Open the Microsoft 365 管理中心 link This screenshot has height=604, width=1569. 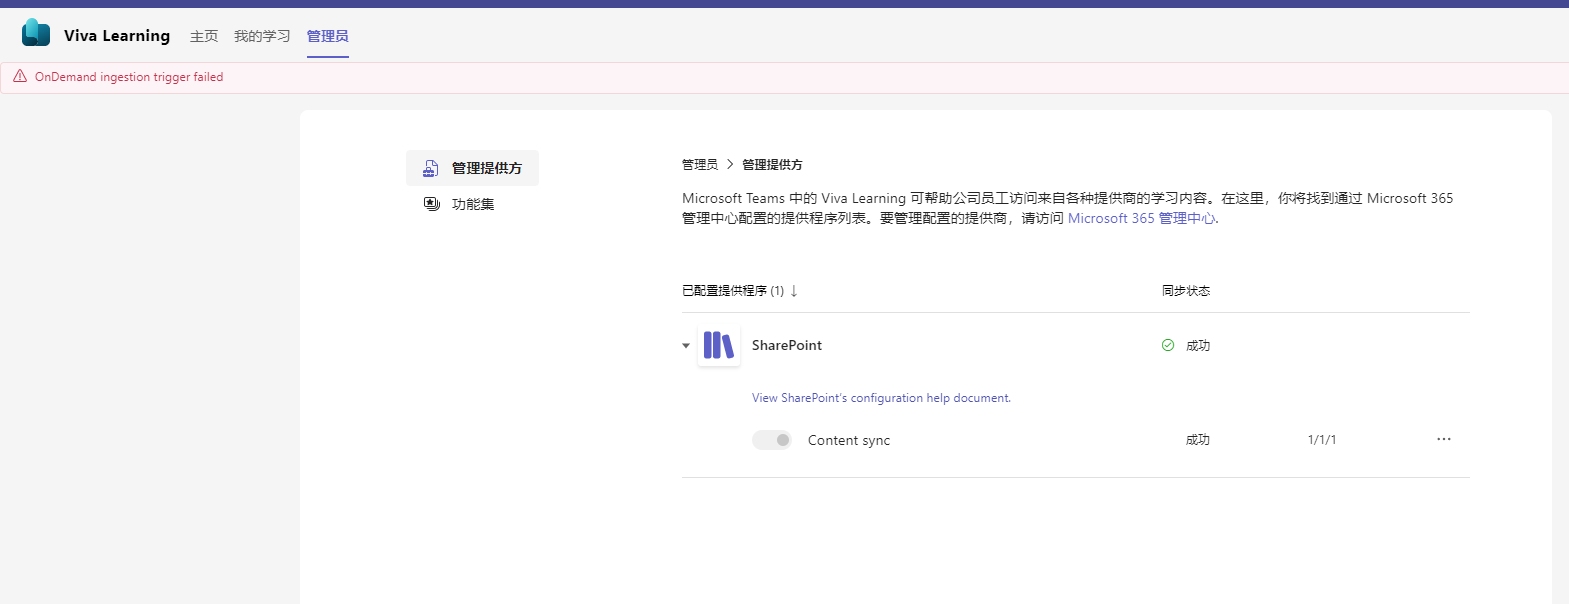(x=1142, y=218)
